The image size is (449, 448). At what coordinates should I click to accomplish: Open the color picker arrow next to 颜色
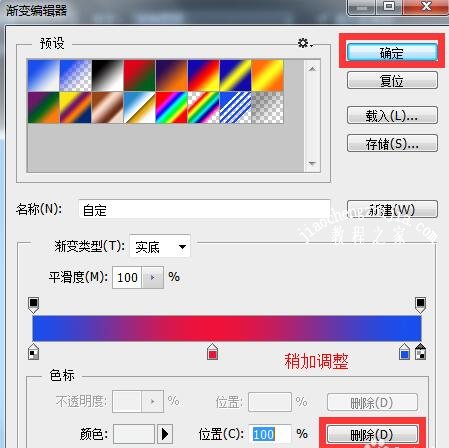click(165, 434)
